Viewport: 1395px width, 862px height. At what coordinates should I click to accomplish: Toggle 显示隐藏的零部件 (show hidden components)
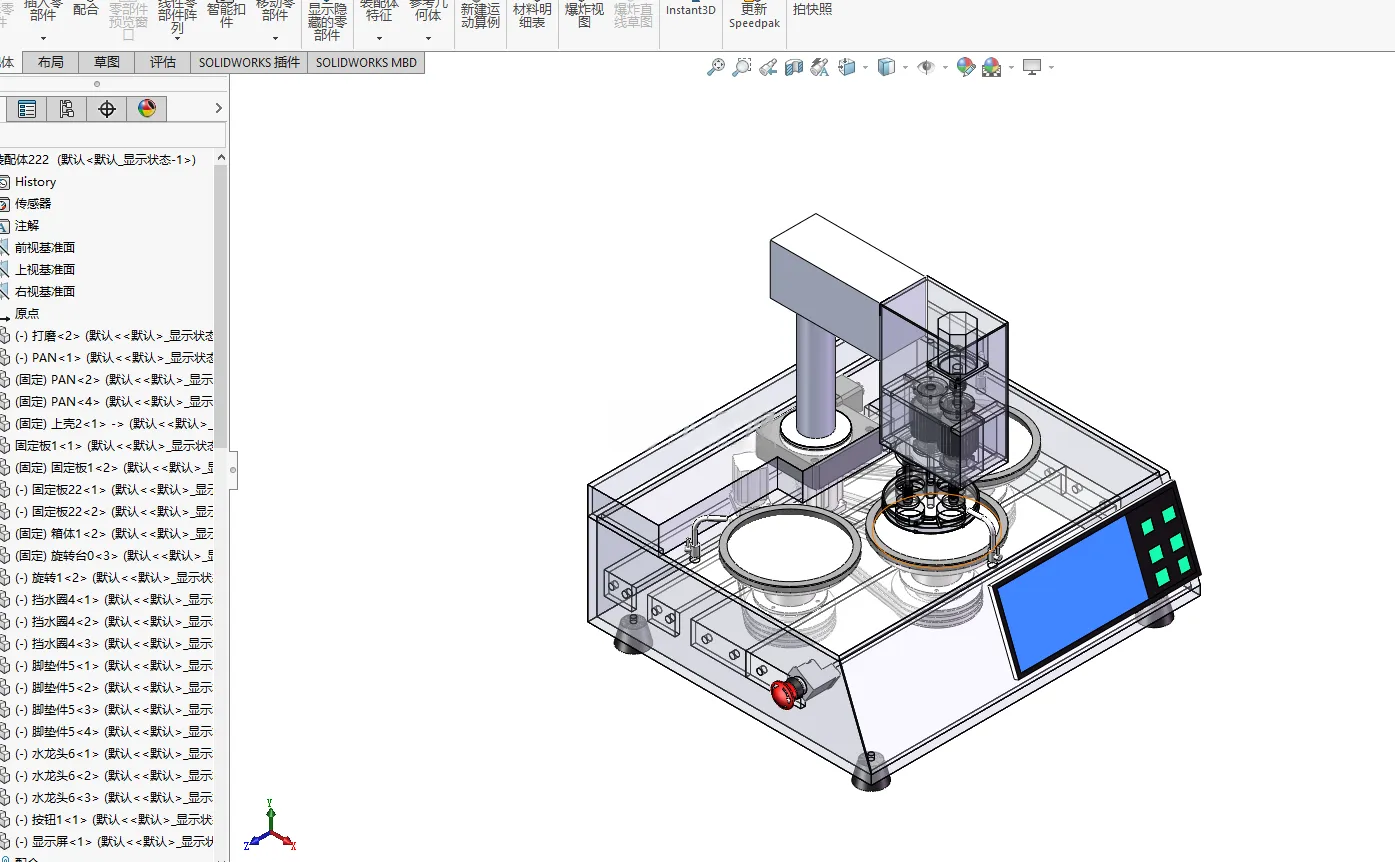tap(327, 21)
